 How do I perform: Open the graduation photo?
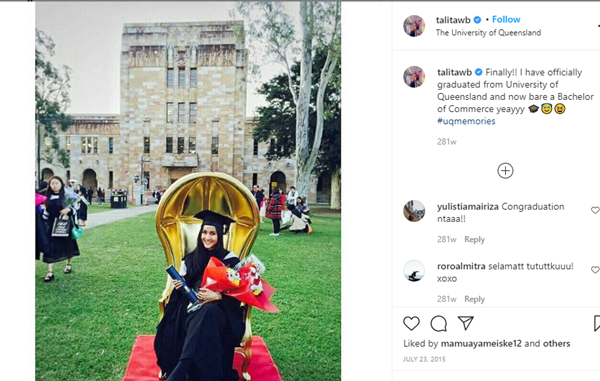point(188,191)
